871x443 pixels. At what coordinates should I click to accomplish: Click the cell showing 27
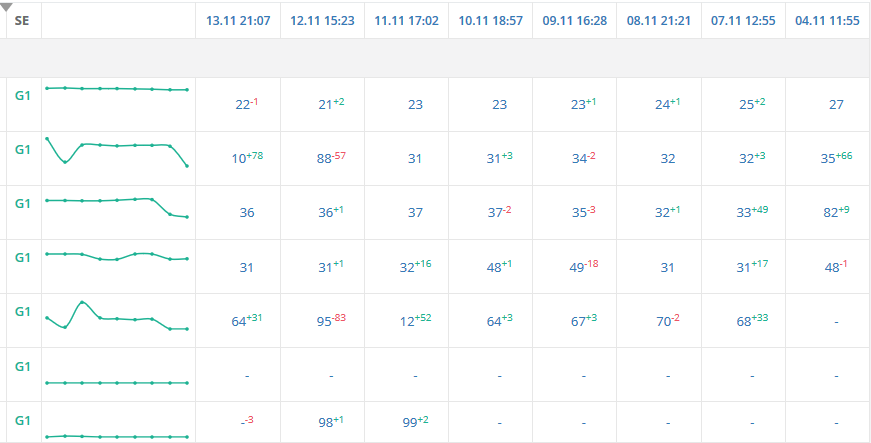click(836, 104)
